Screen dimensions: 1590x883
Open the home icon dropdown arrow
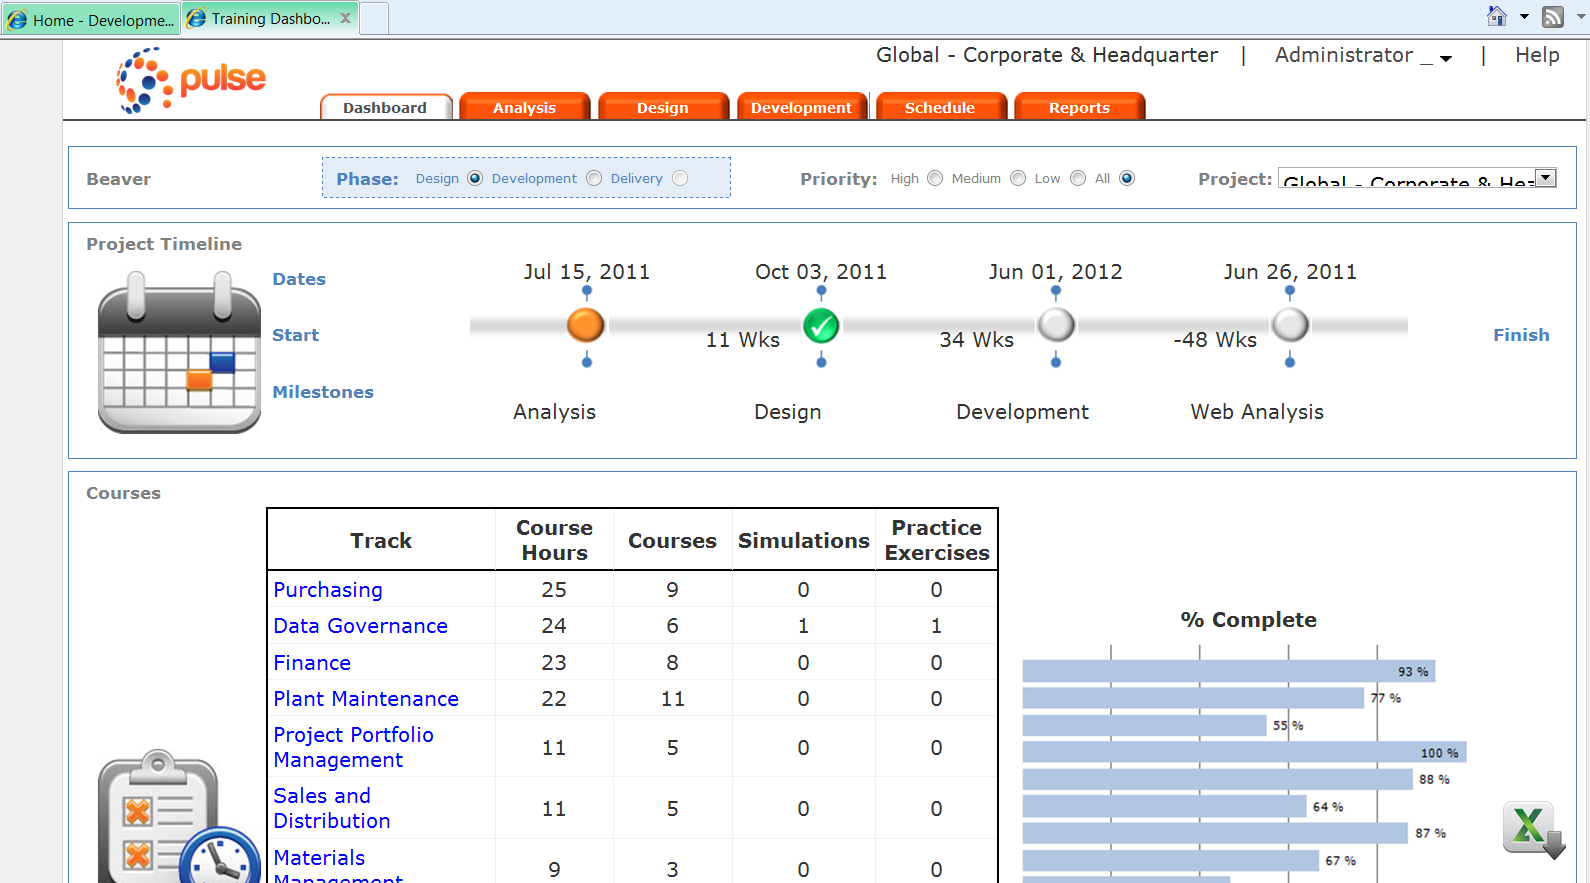pyautogui.click(x=1524, y=16)
